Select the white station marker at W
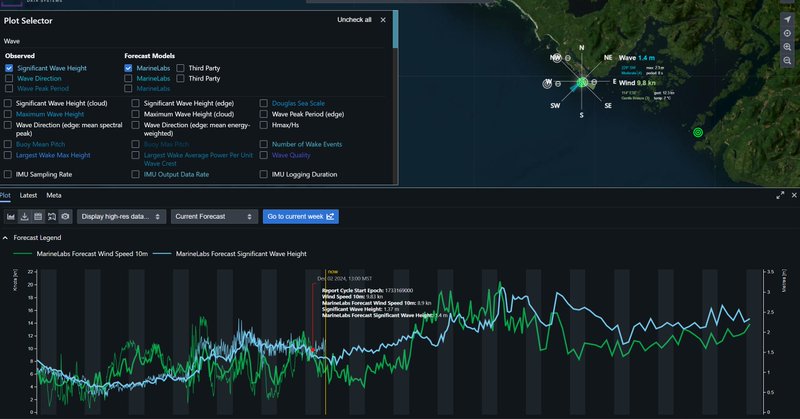800x419 pixels. [547, 83]
